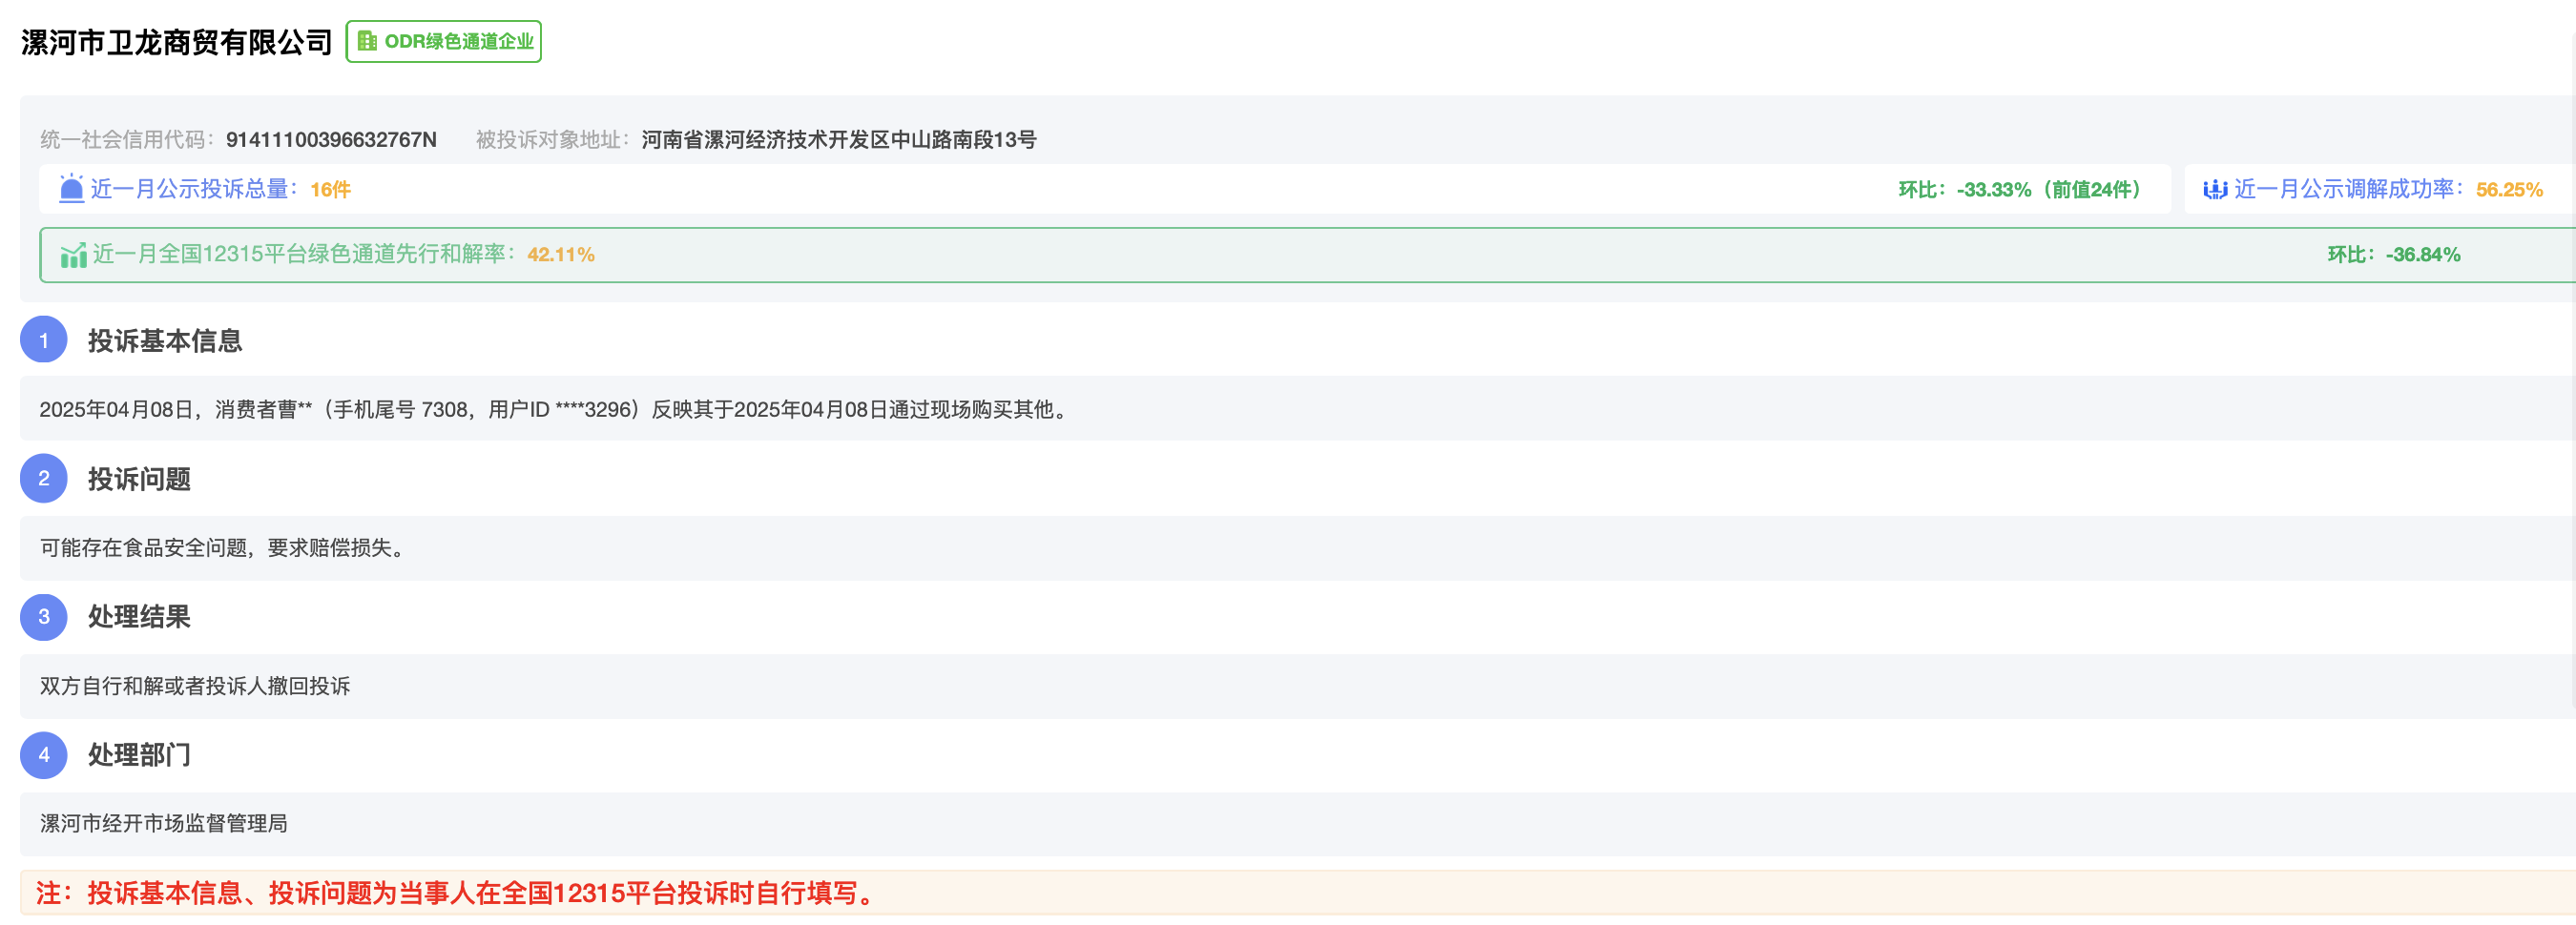Click the label 统一社会信用代码
Image resolution: width=2576 pixels, height=925 pixels.
point(128,139)
